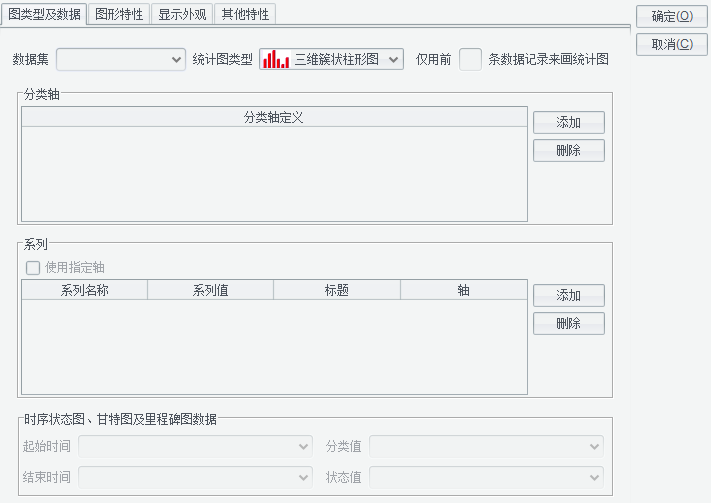Click the 轴 column header in series table
The width and height of the screenshot is (711, 503).
463,290
